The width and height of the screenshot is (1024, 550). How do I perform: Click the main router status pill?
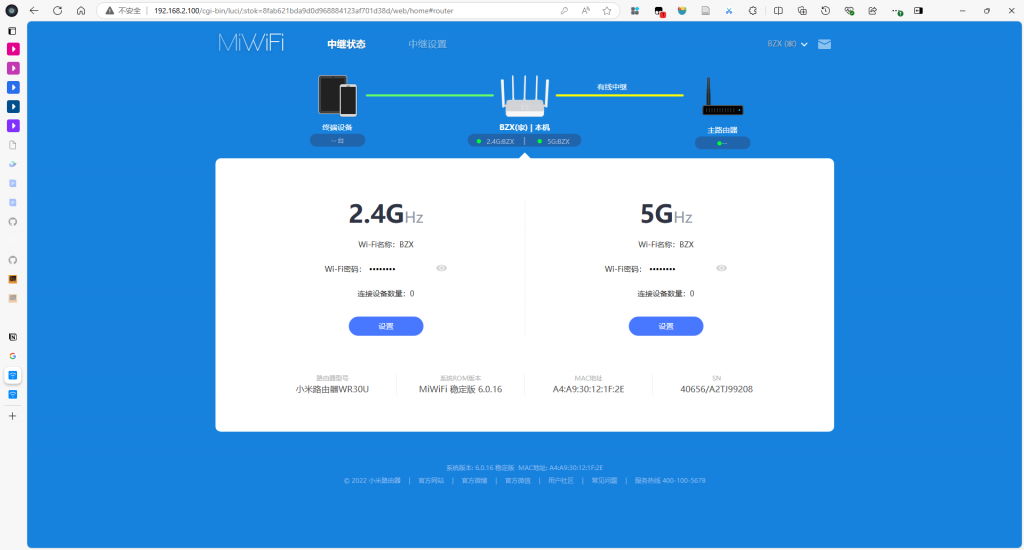(722, 143)
